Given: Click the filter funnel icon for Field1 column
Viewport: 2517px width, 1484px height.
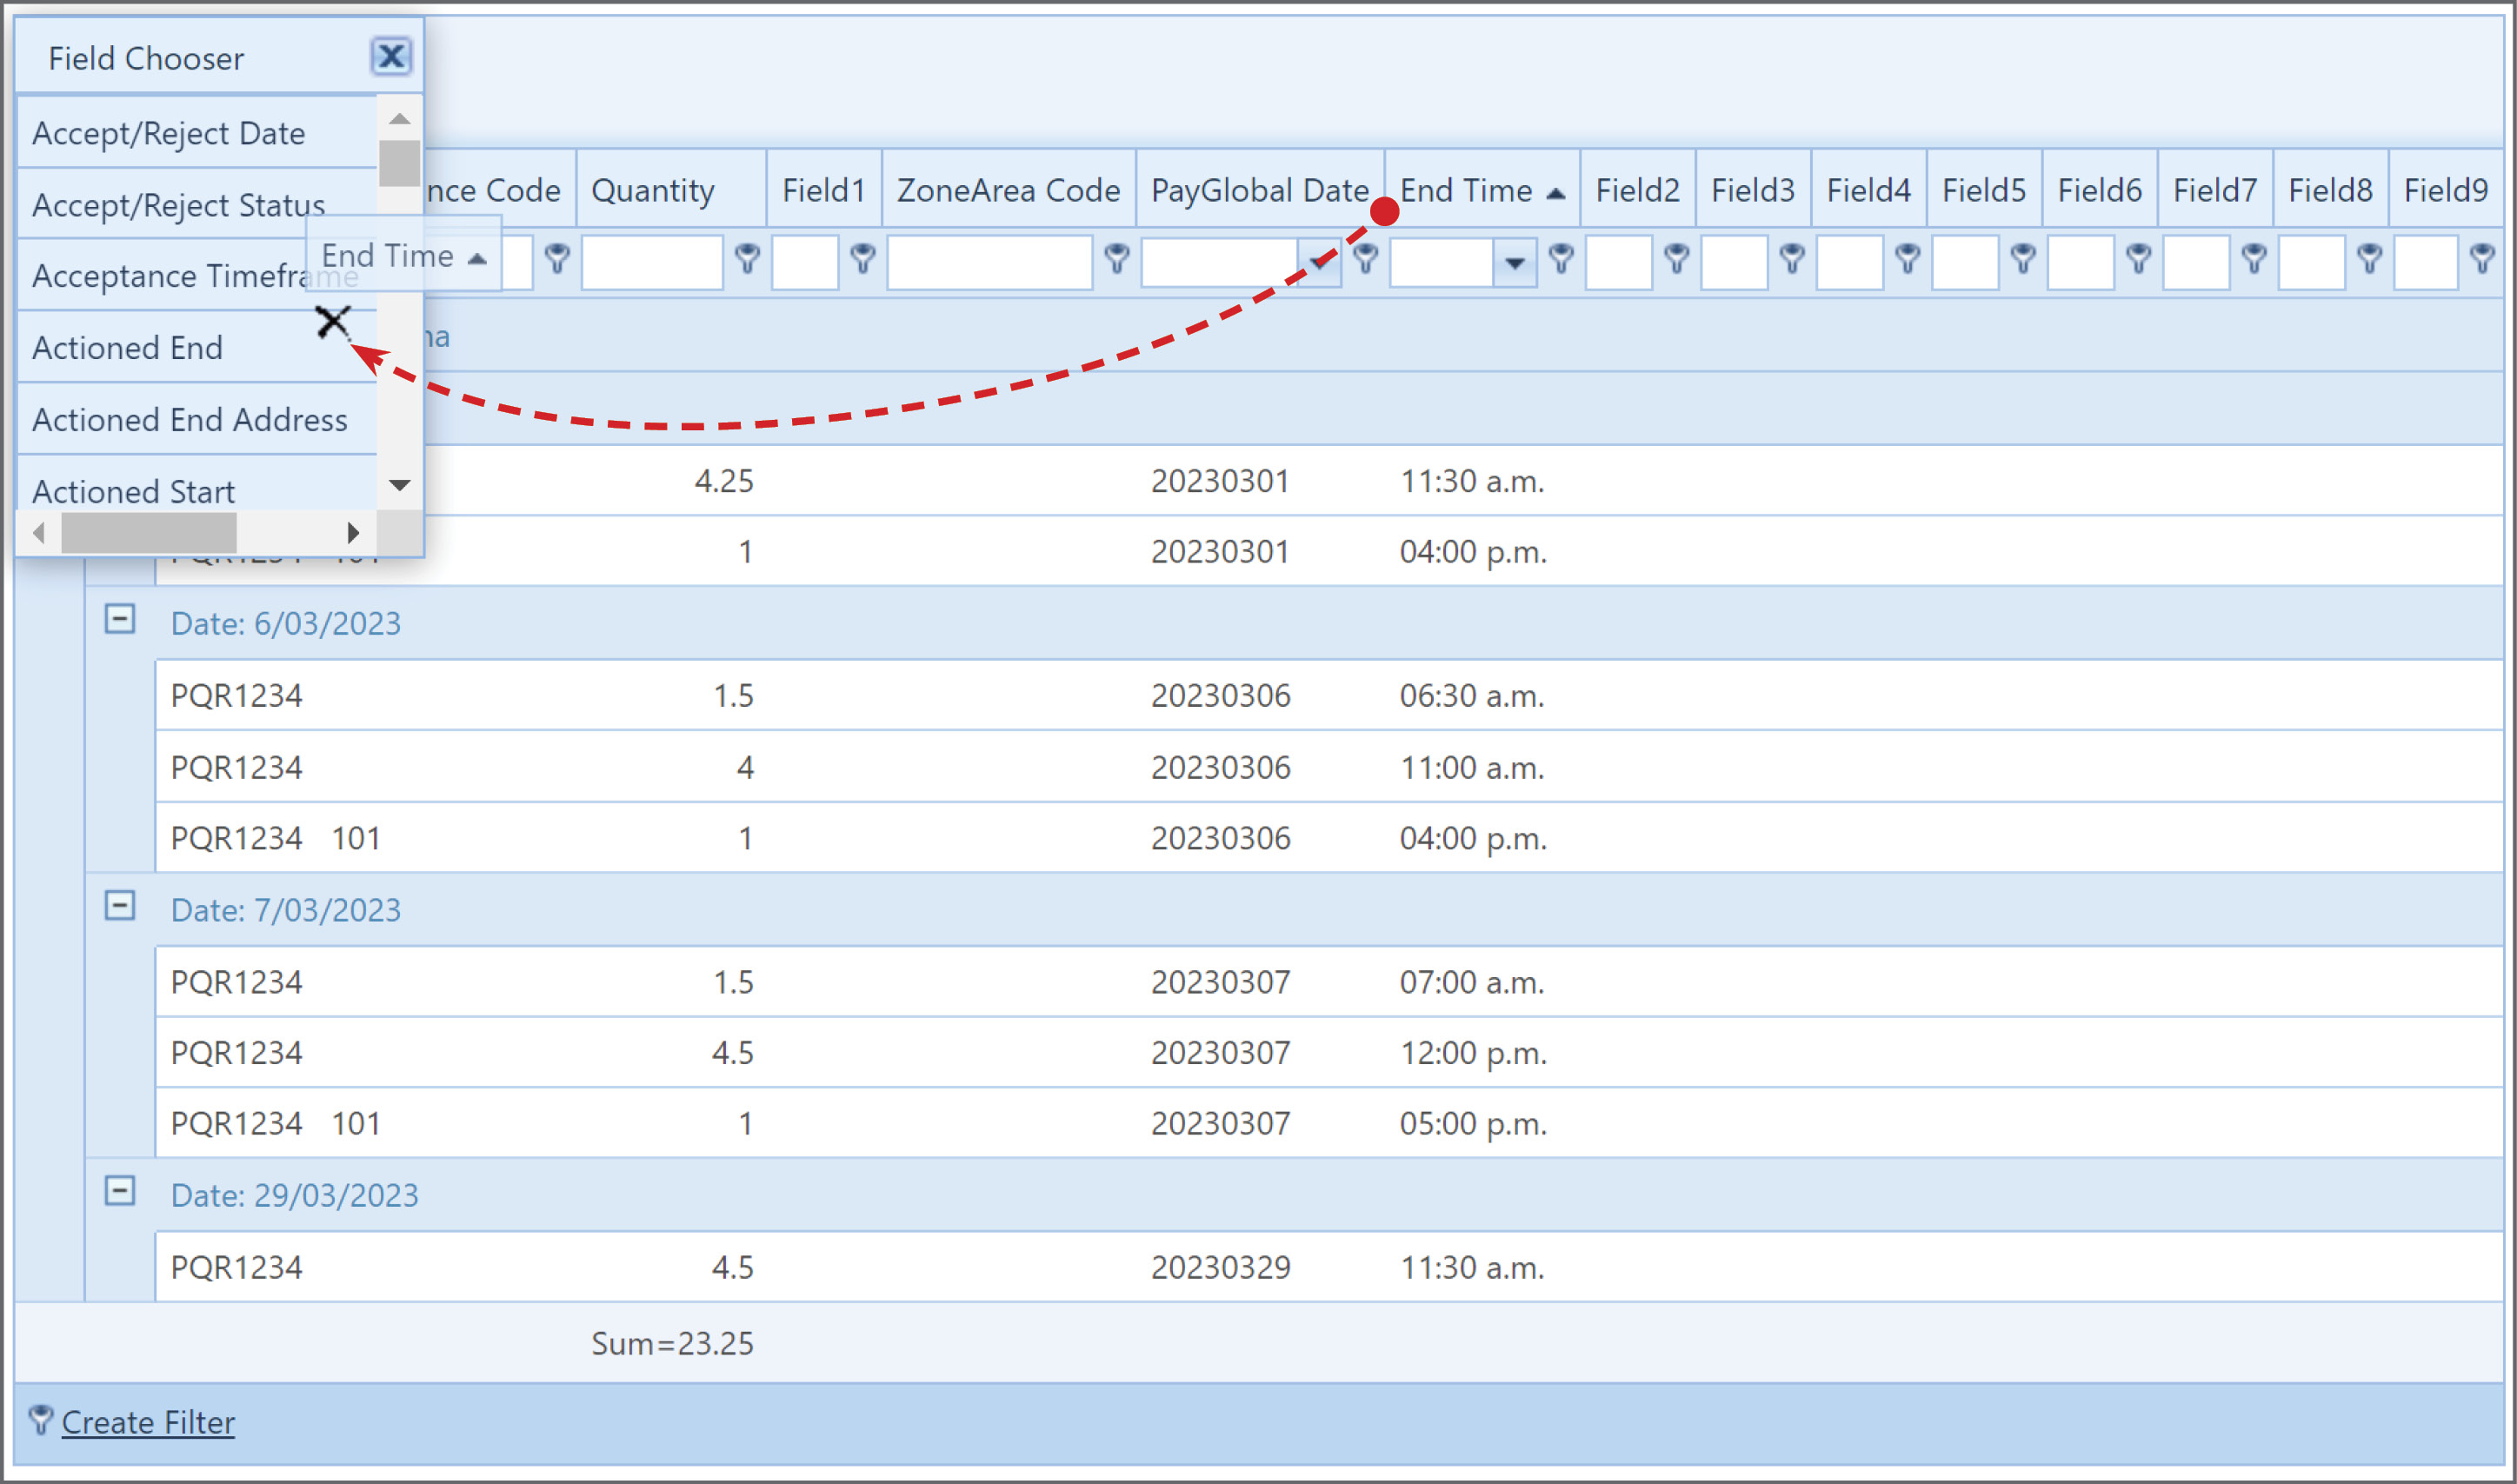Looking at the screenshot, I should [863, 259].
